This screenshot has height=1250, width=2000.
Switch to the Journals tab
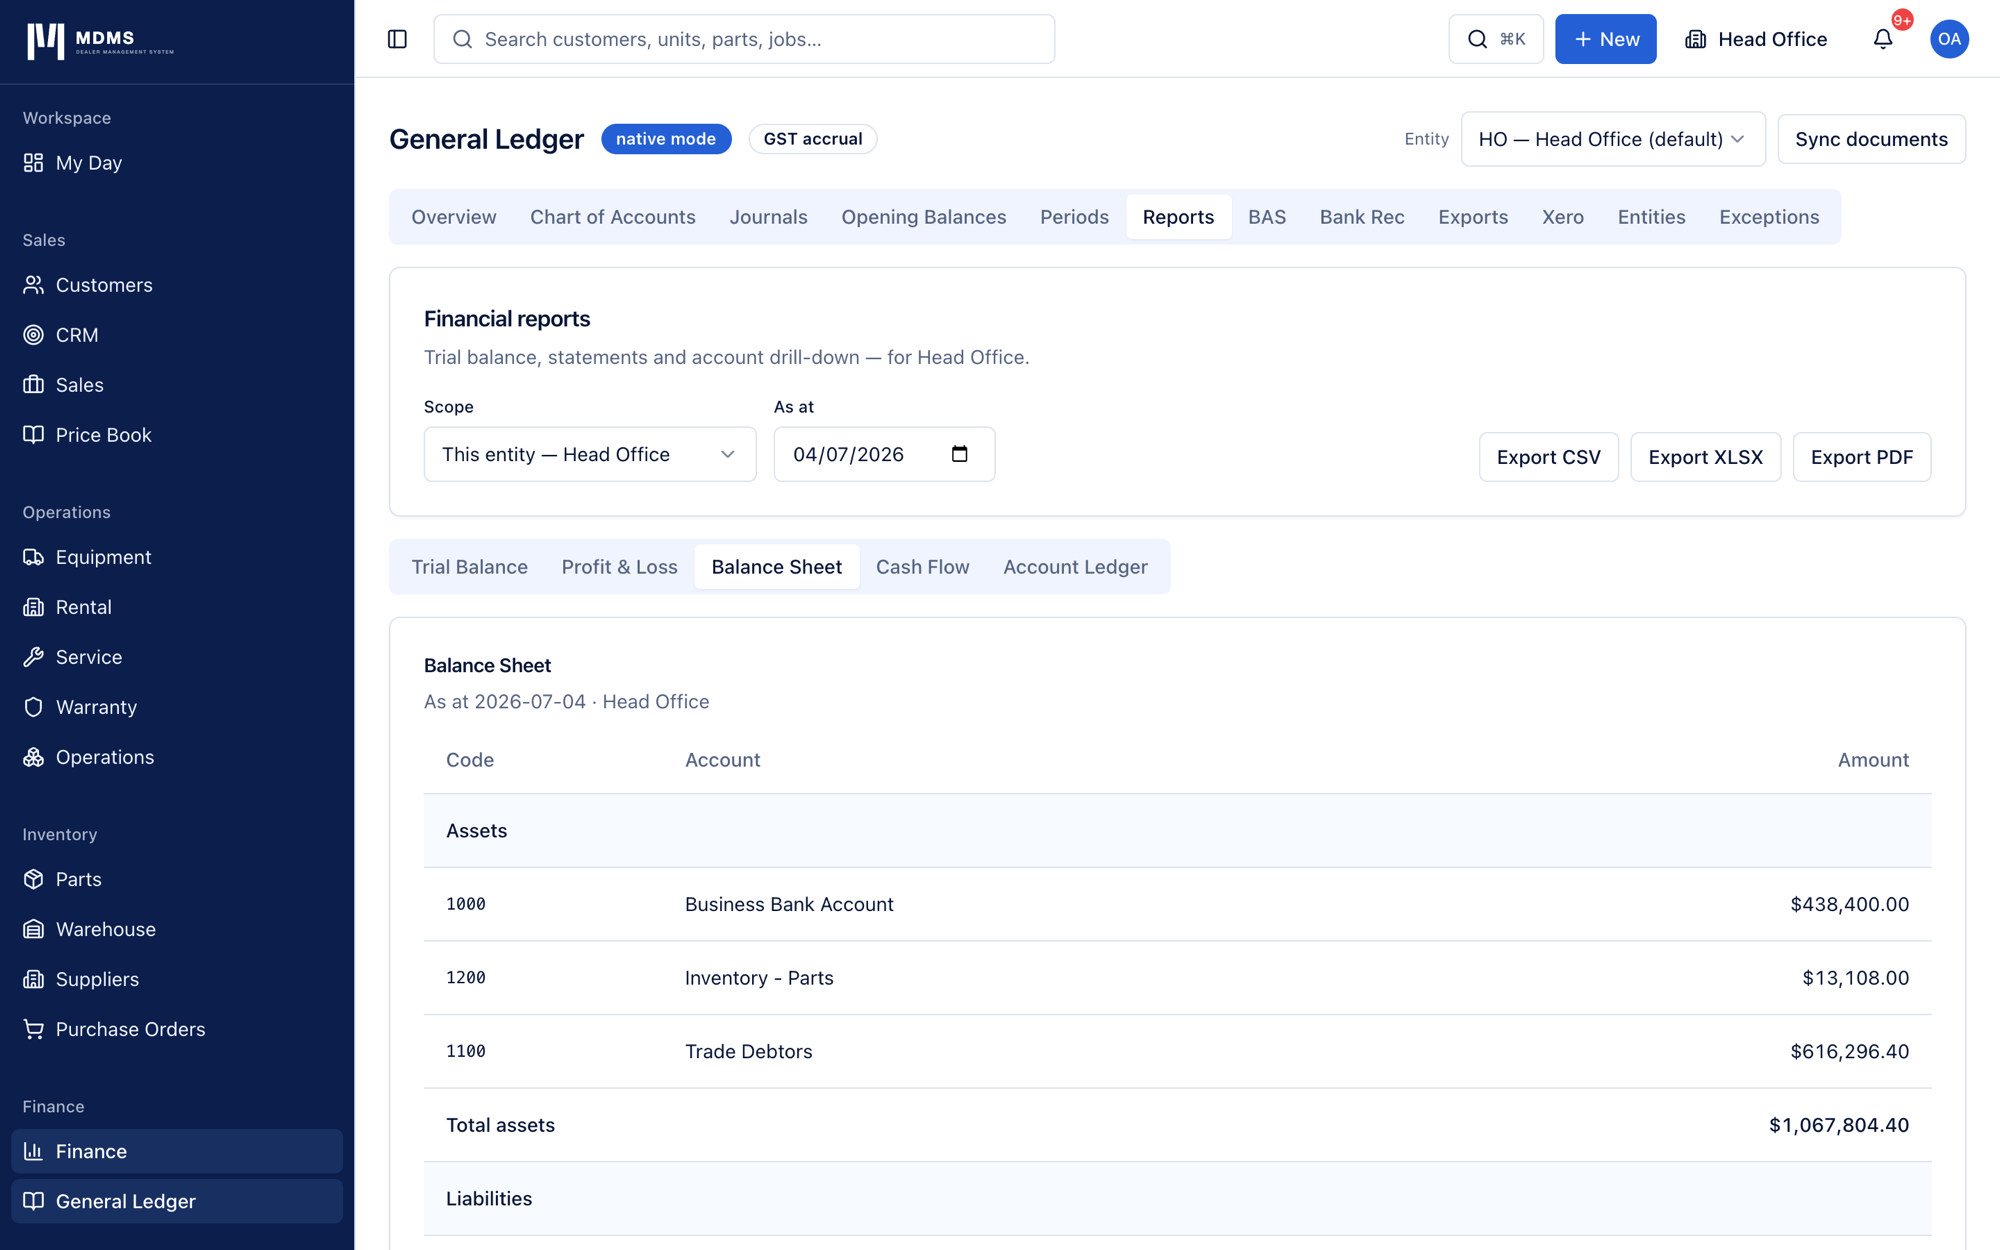(768, 217)
